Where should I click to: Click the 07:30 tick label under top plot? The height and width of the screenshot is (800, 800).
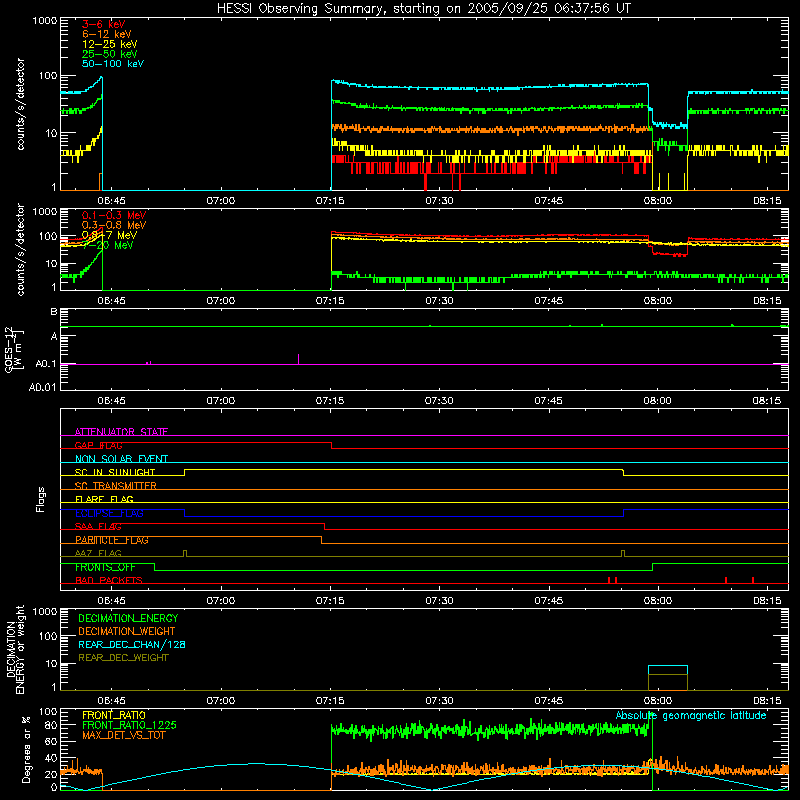point(439,201)
